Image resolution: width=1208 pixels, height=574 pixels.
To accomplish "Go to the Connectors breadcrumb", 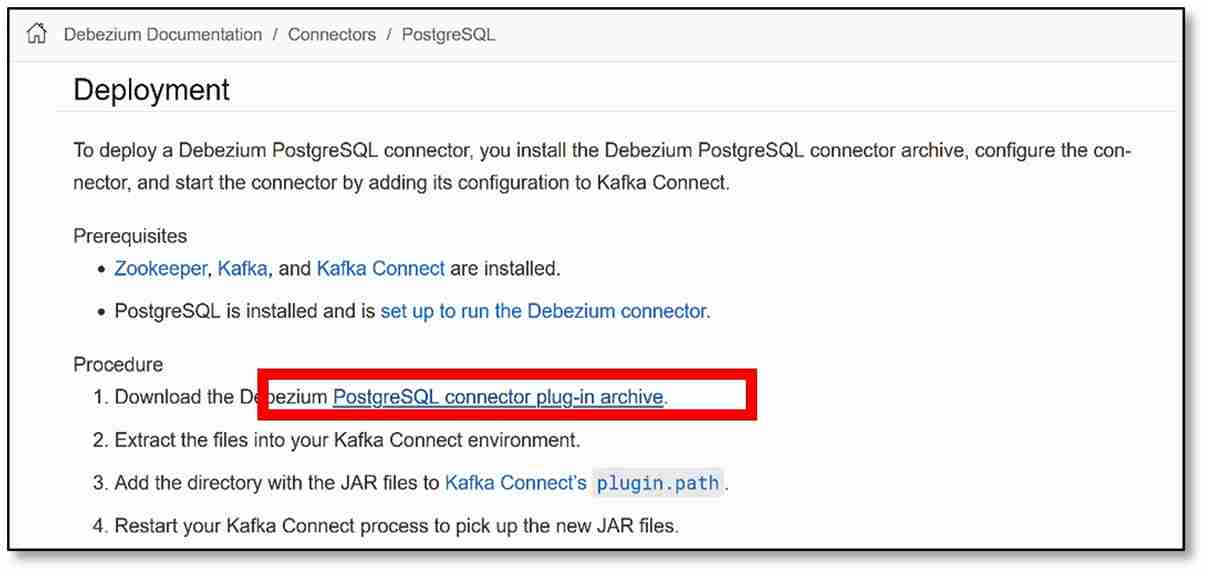I will tap(332, 35).
